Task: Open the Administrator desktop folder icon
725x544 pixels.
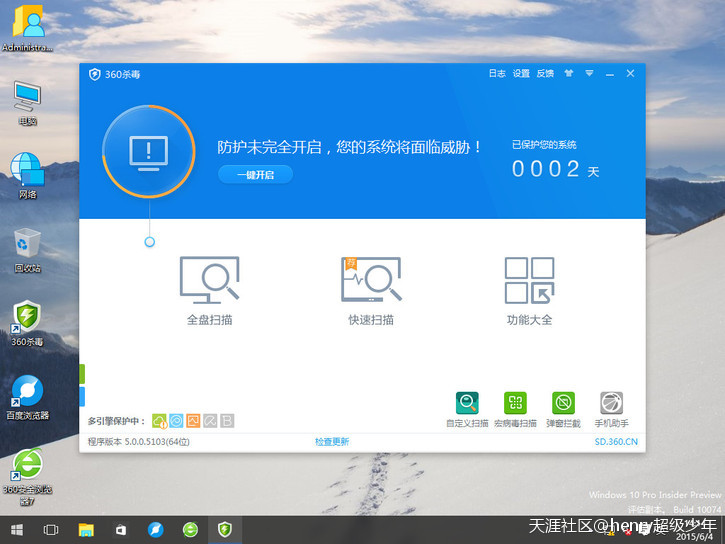Action: coord(28,29)
